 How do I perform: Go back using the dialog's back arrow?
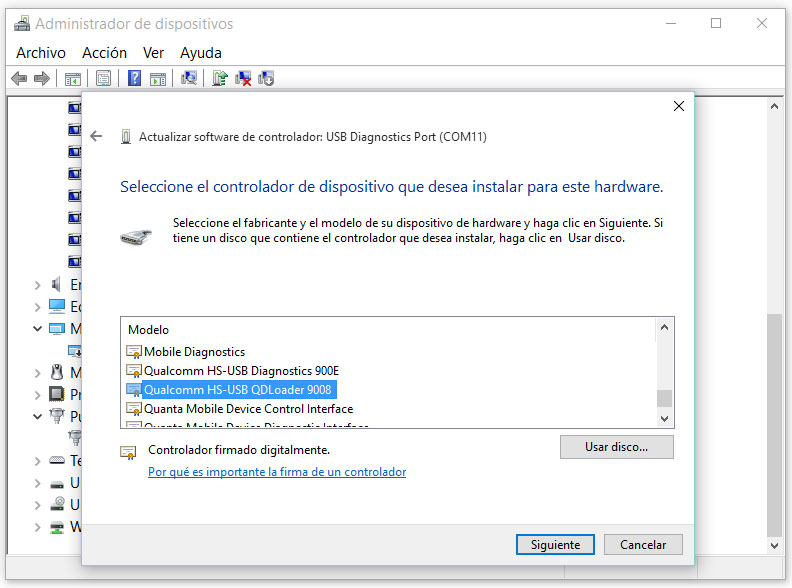click(x=96, y=136)
